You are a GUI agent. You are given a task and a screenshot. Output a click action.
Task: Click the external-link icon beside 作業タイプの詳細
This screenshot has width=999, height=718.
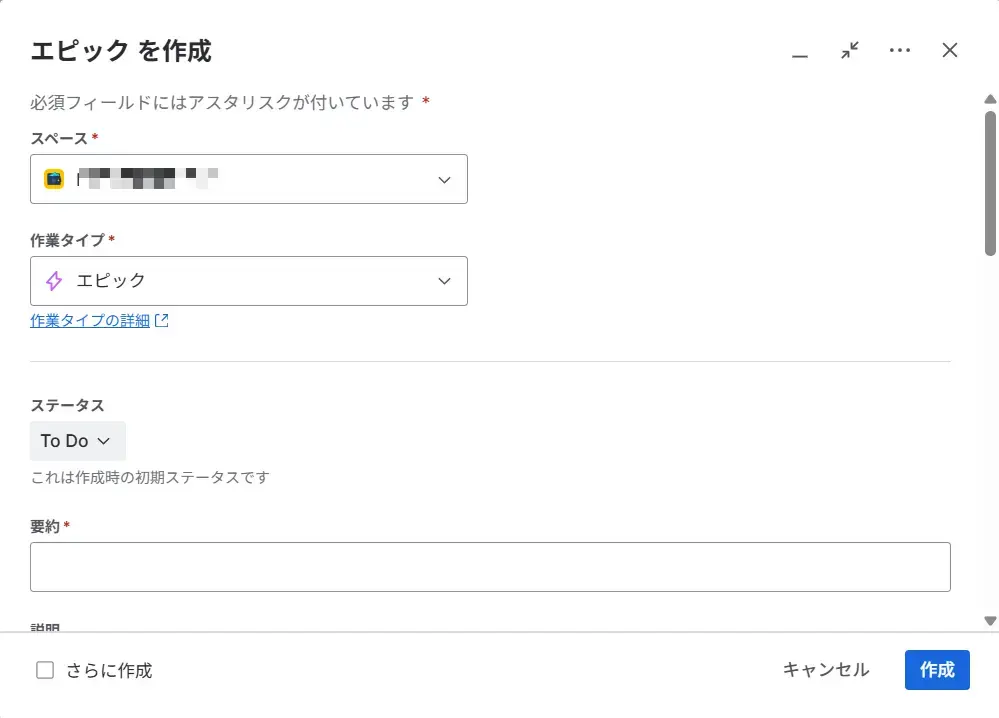tap(163, 320)
